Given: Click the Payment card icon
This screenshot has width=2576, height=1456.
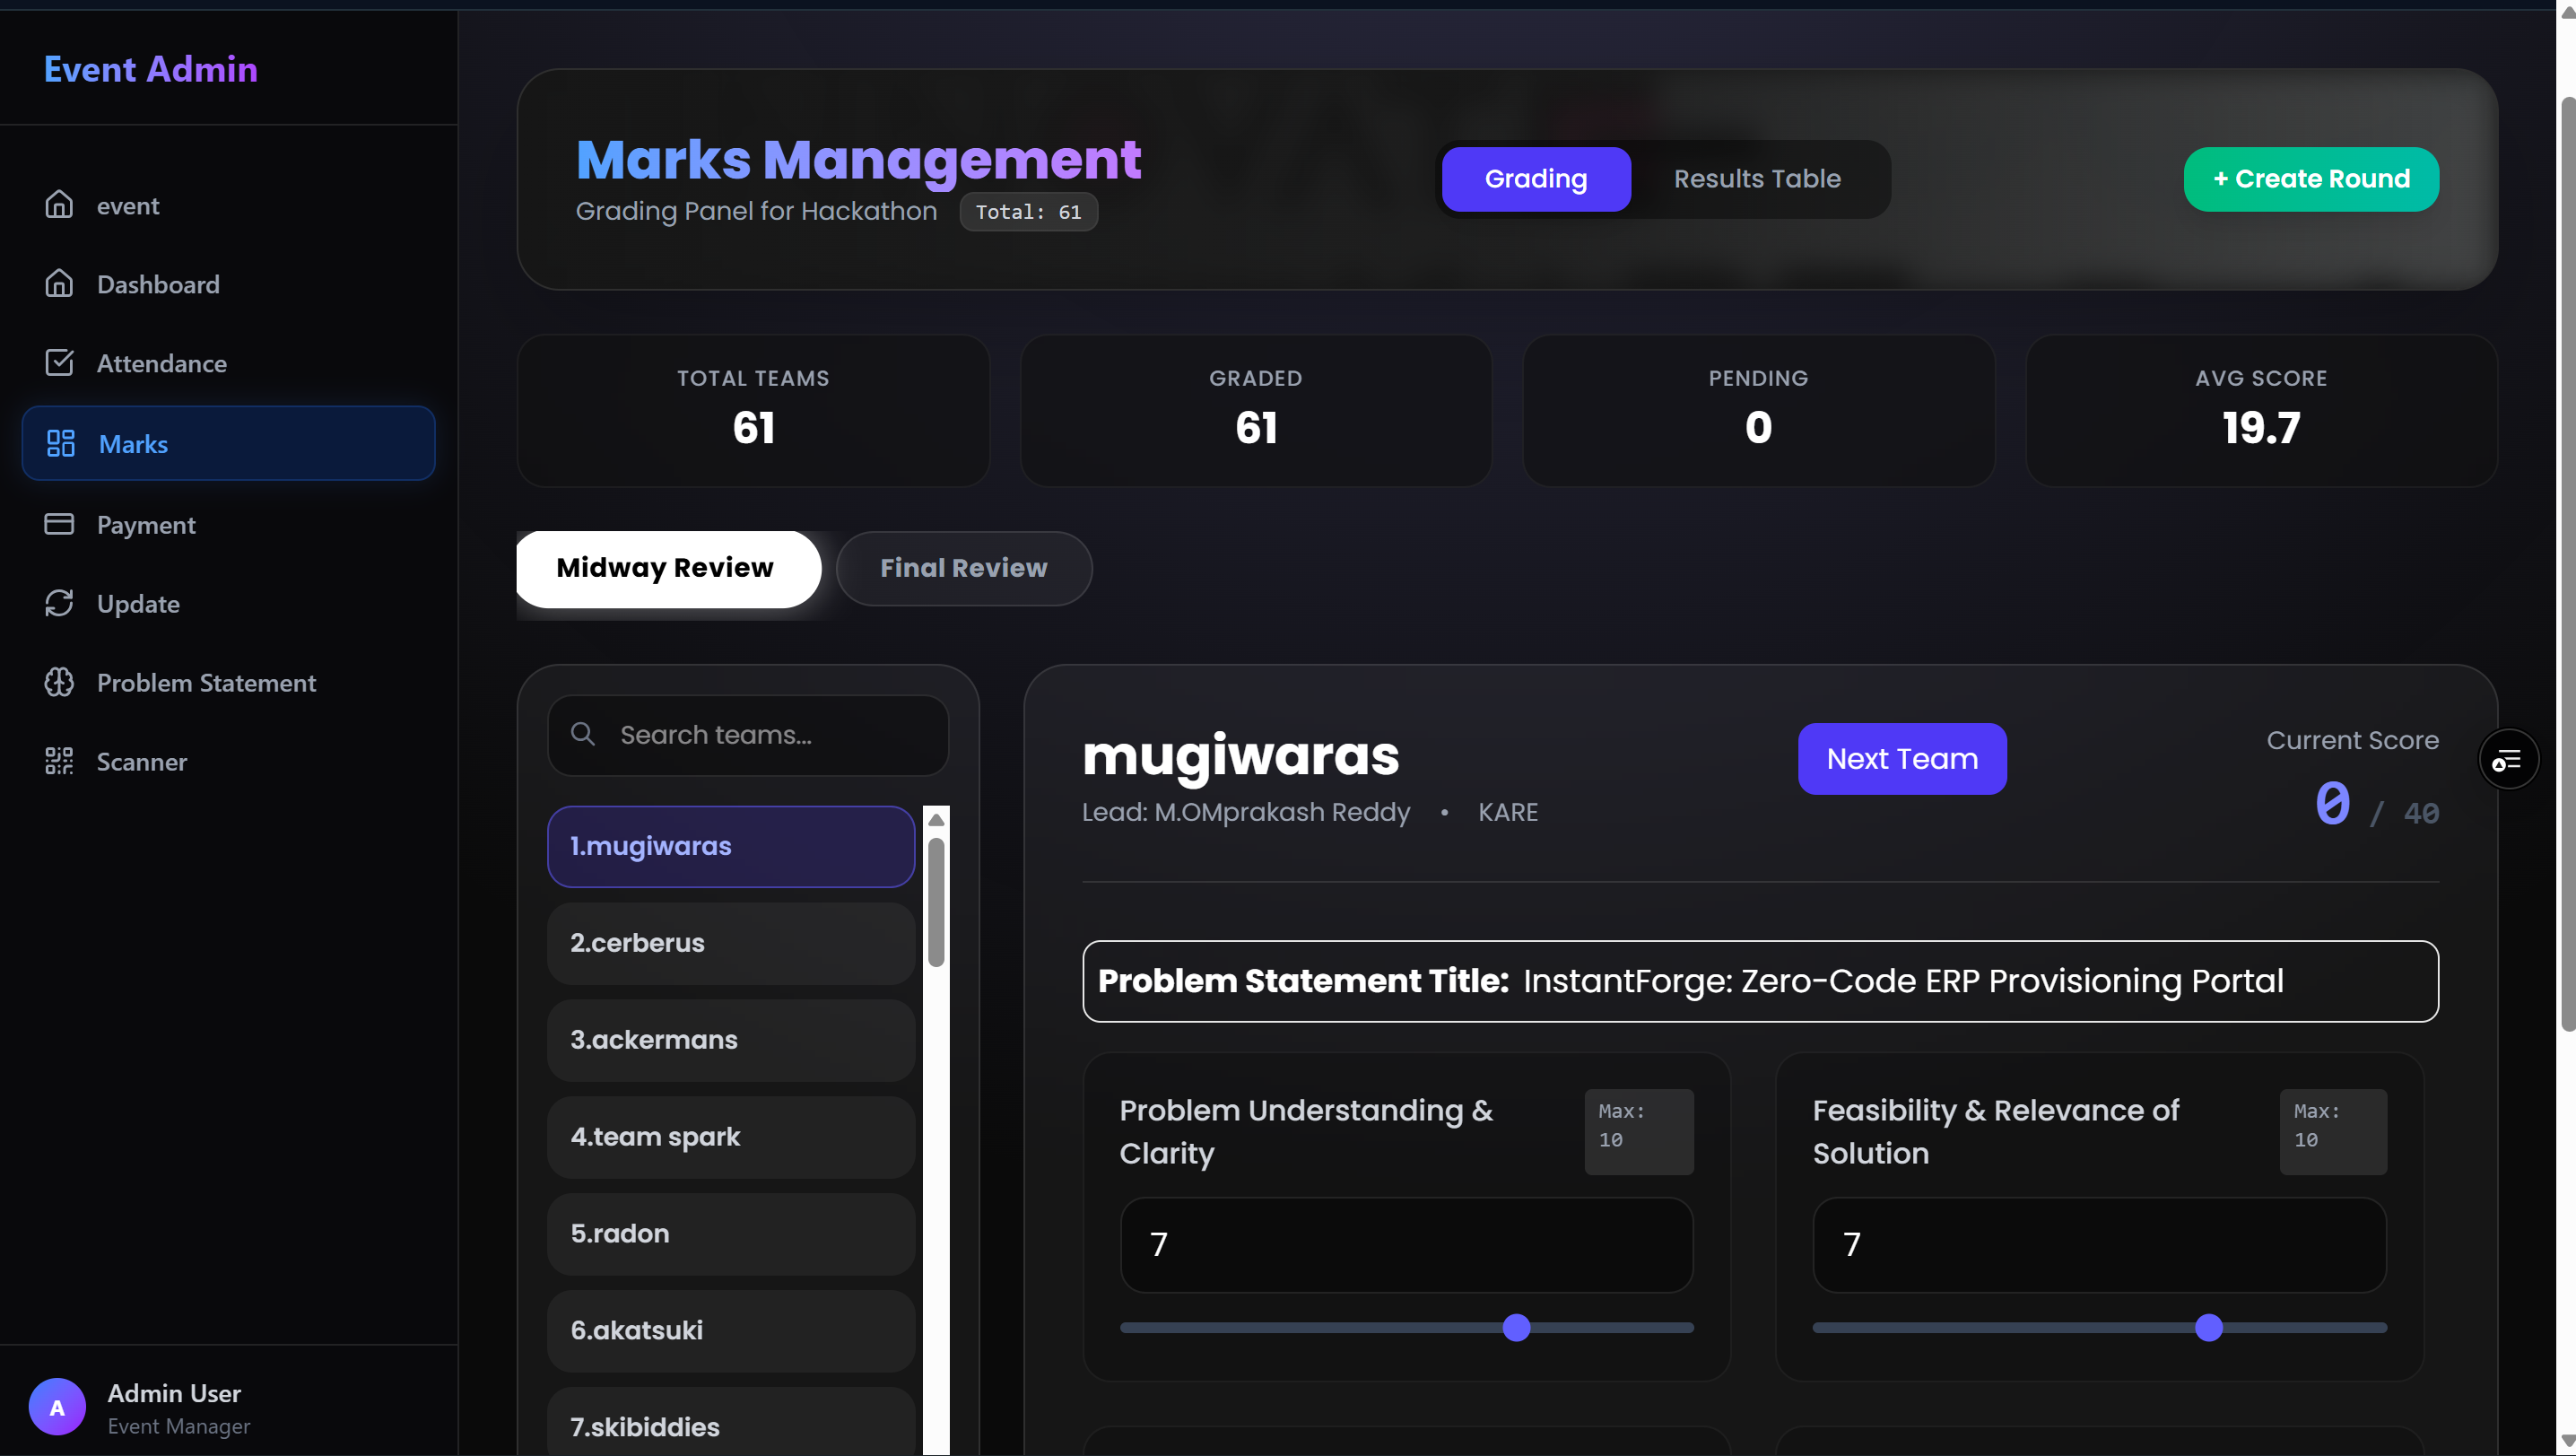Looking at the screenshot, I should (59, 524).
